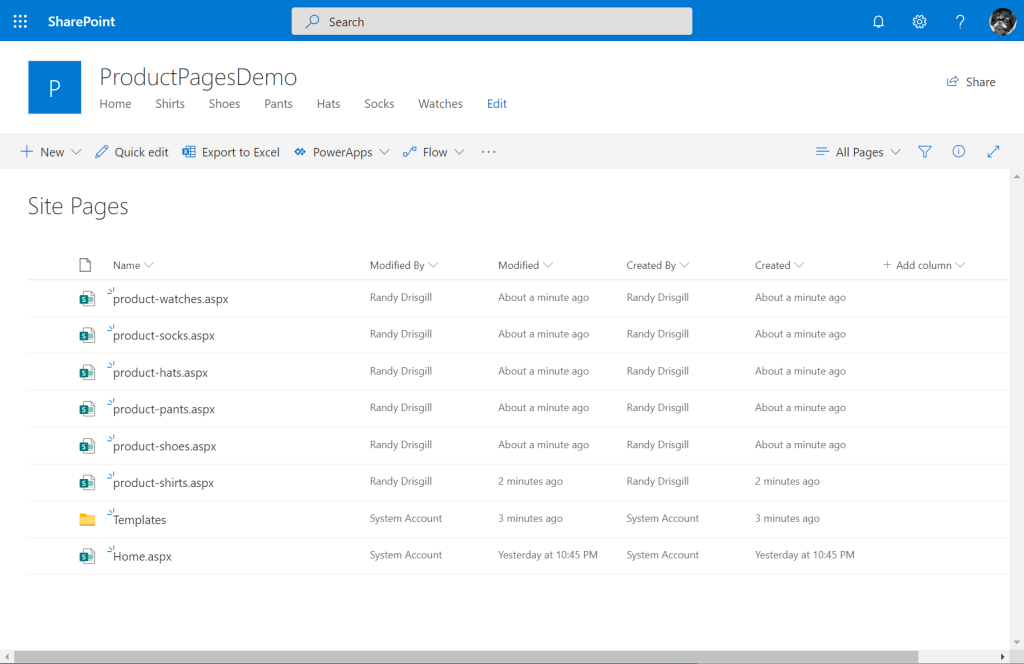This screenshot has height=664, width=1024.
Task: Click the horizontal scrollbar at bottom
Action: point(466,657)
